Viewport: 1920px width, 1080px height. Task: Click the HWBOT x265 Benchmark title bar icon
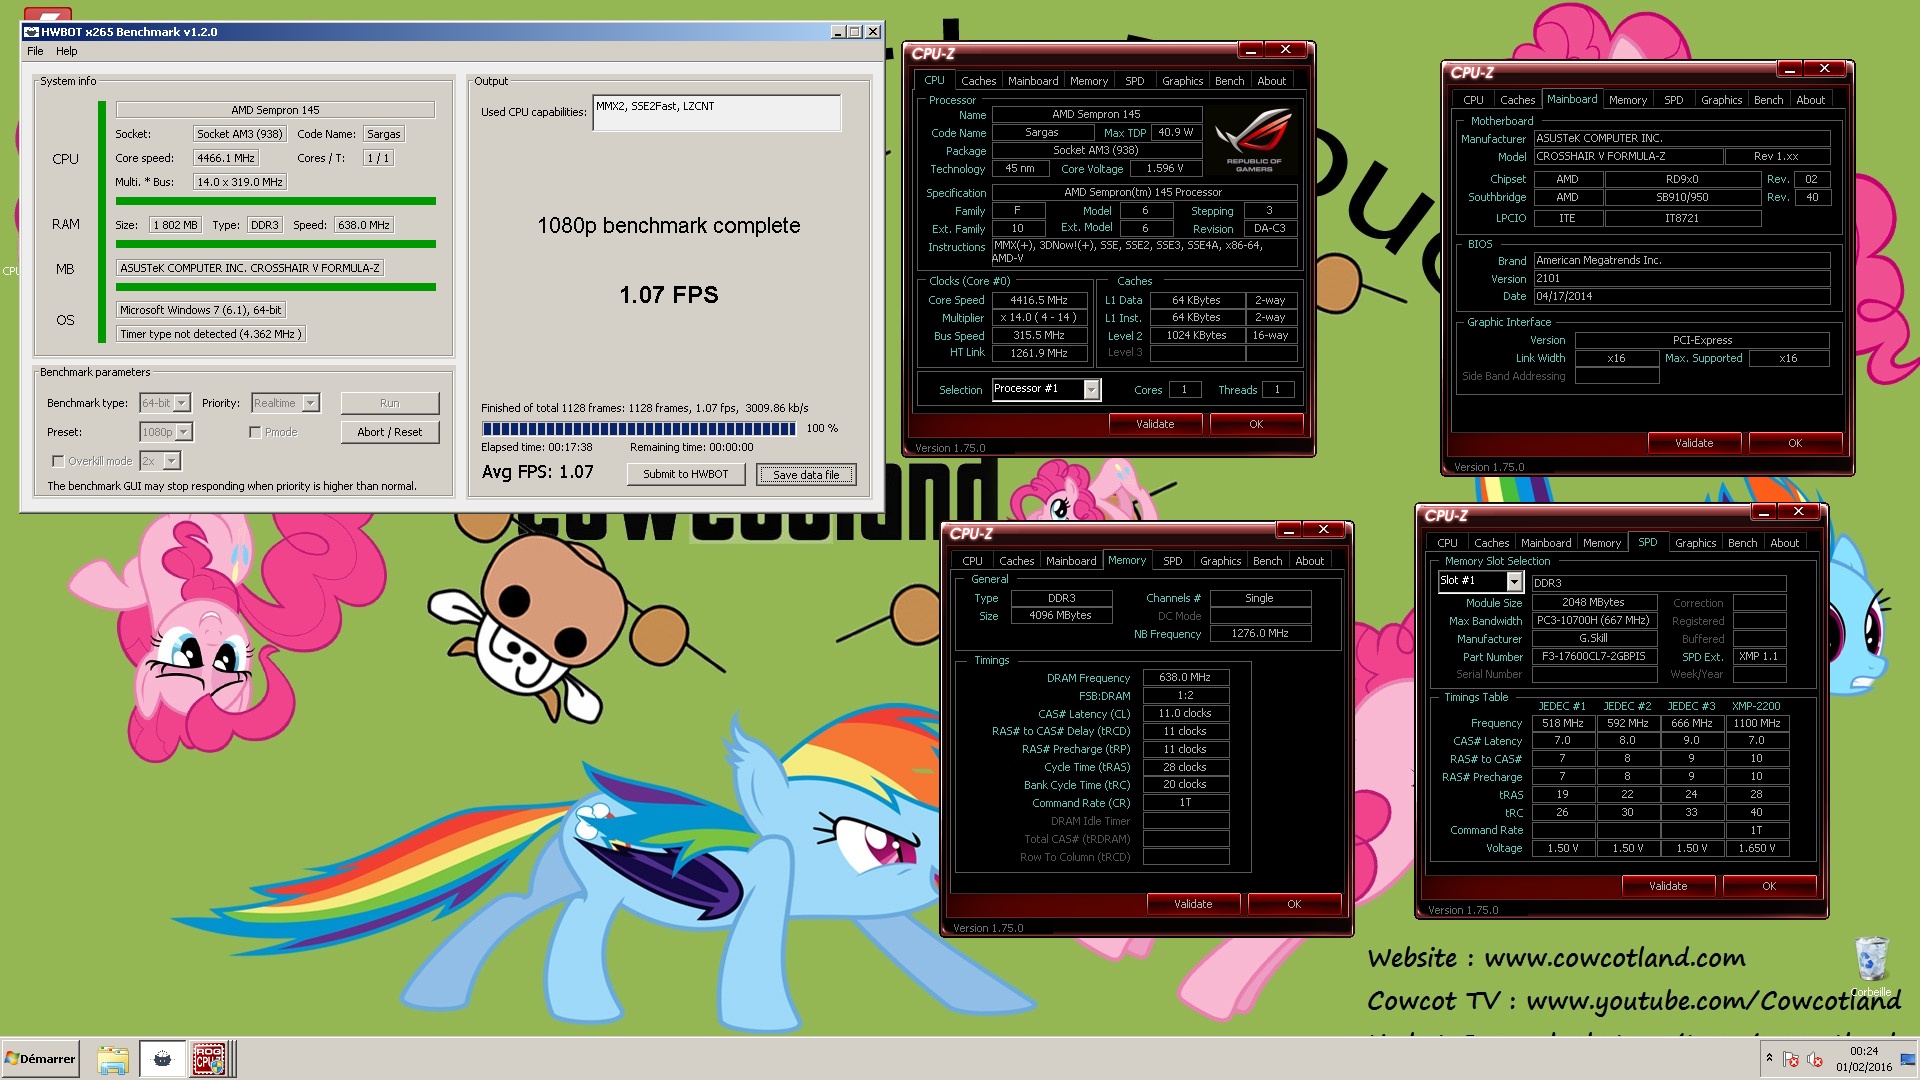(x=31, y=32)
